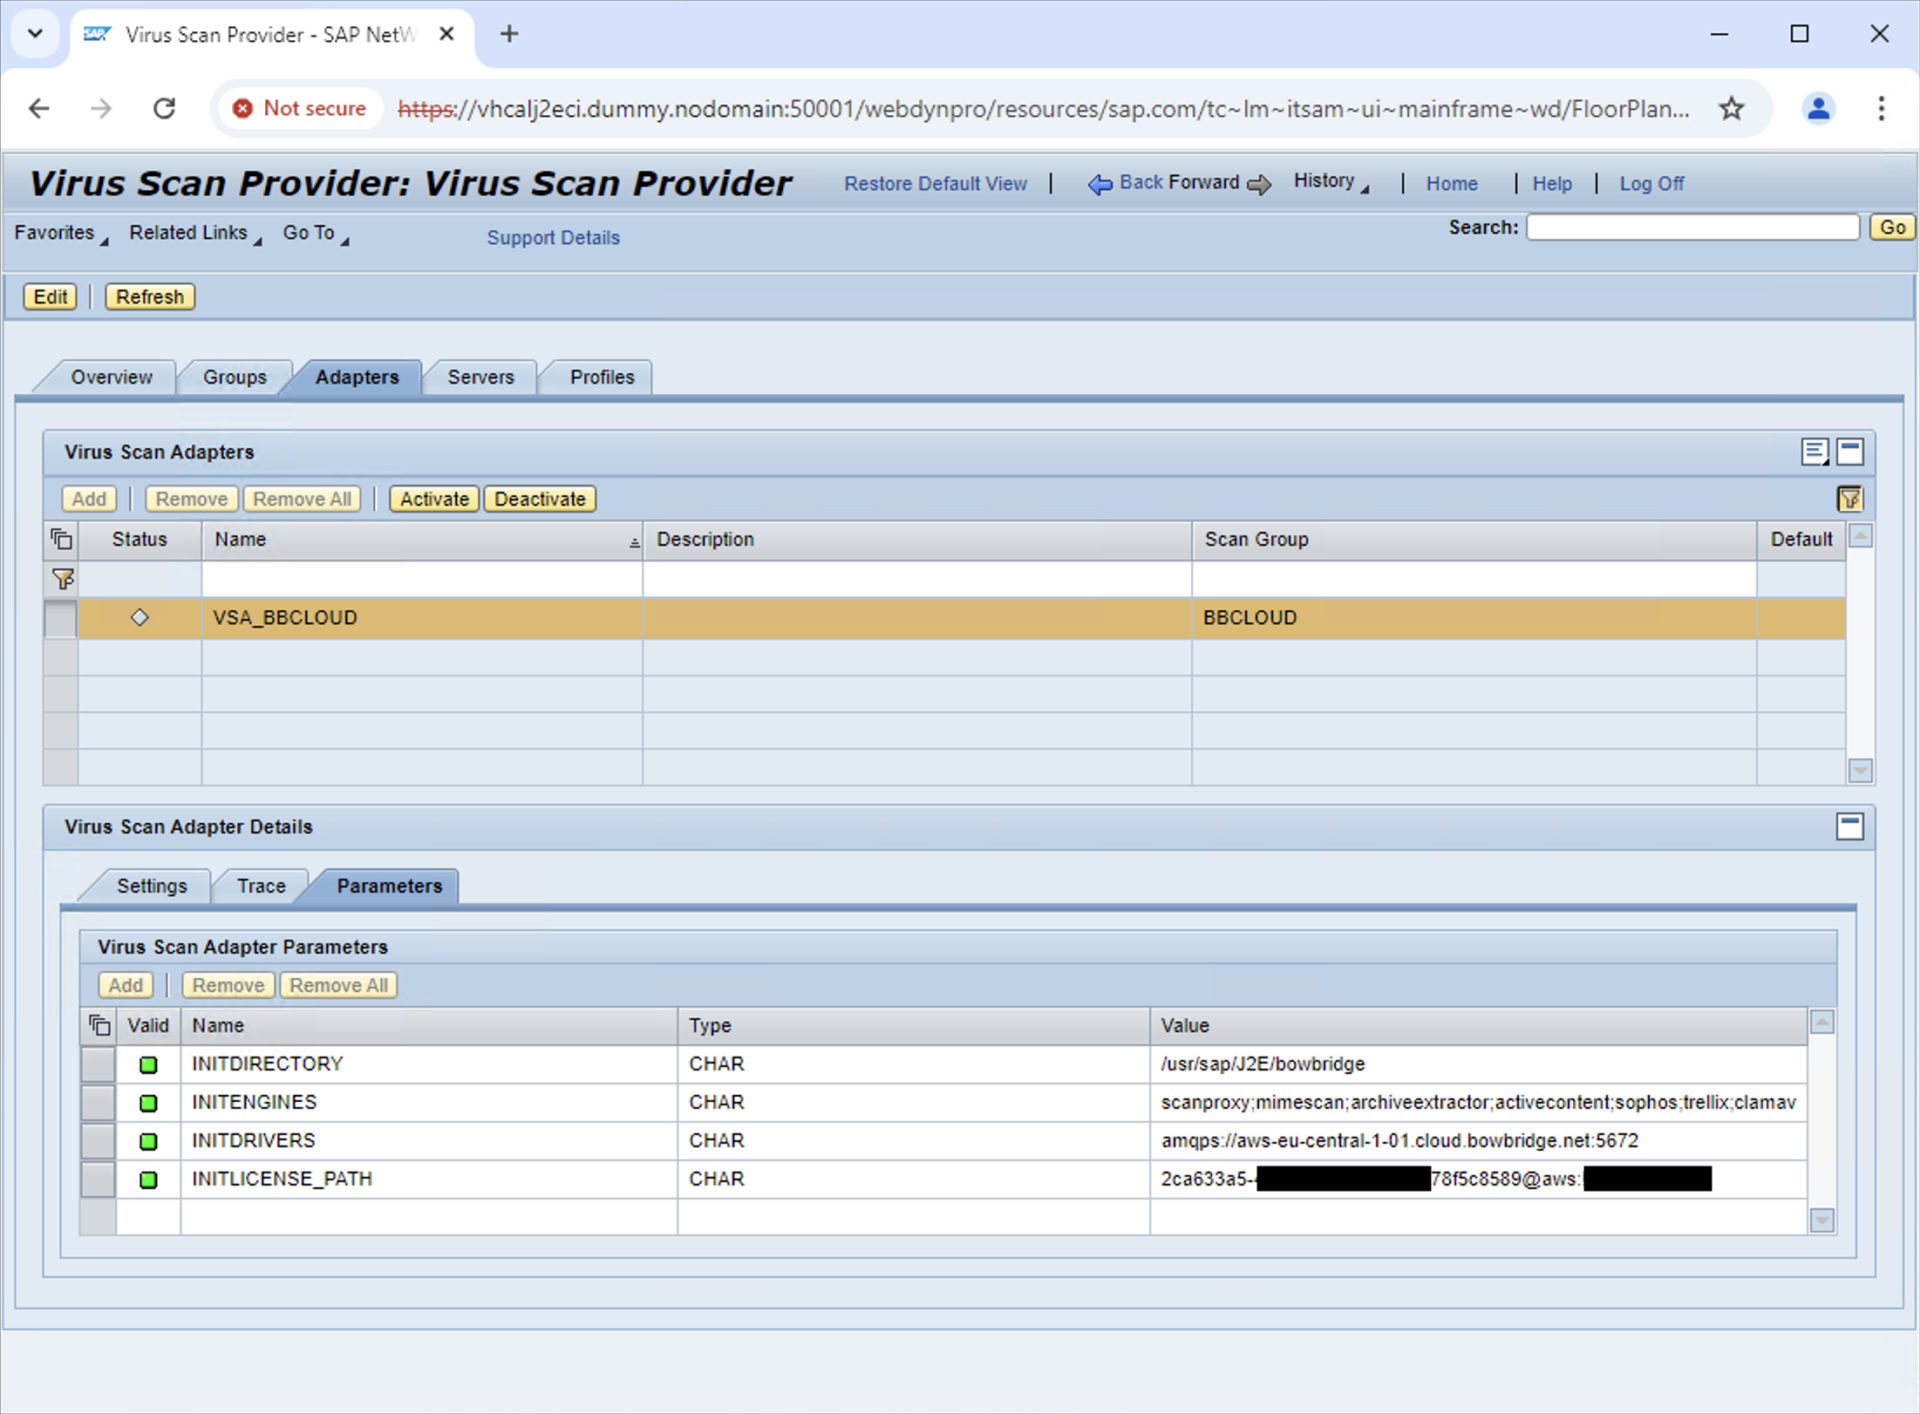
Task: Select the INITLICENSE_PATH row selector
Action: [x=98, y=1179]
